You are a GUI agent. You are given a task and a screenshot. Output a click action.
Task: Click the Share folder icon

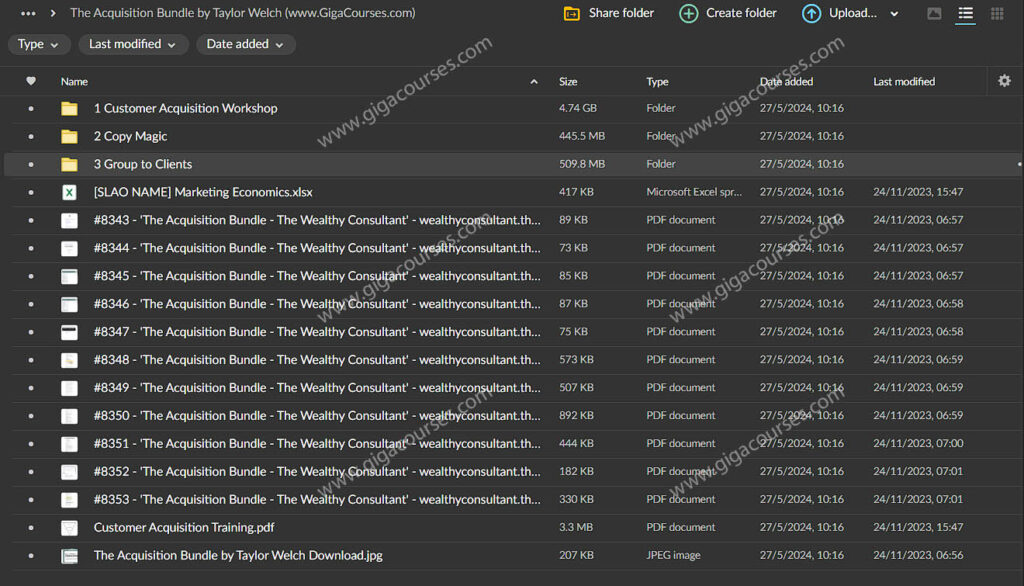coord(572,13)
